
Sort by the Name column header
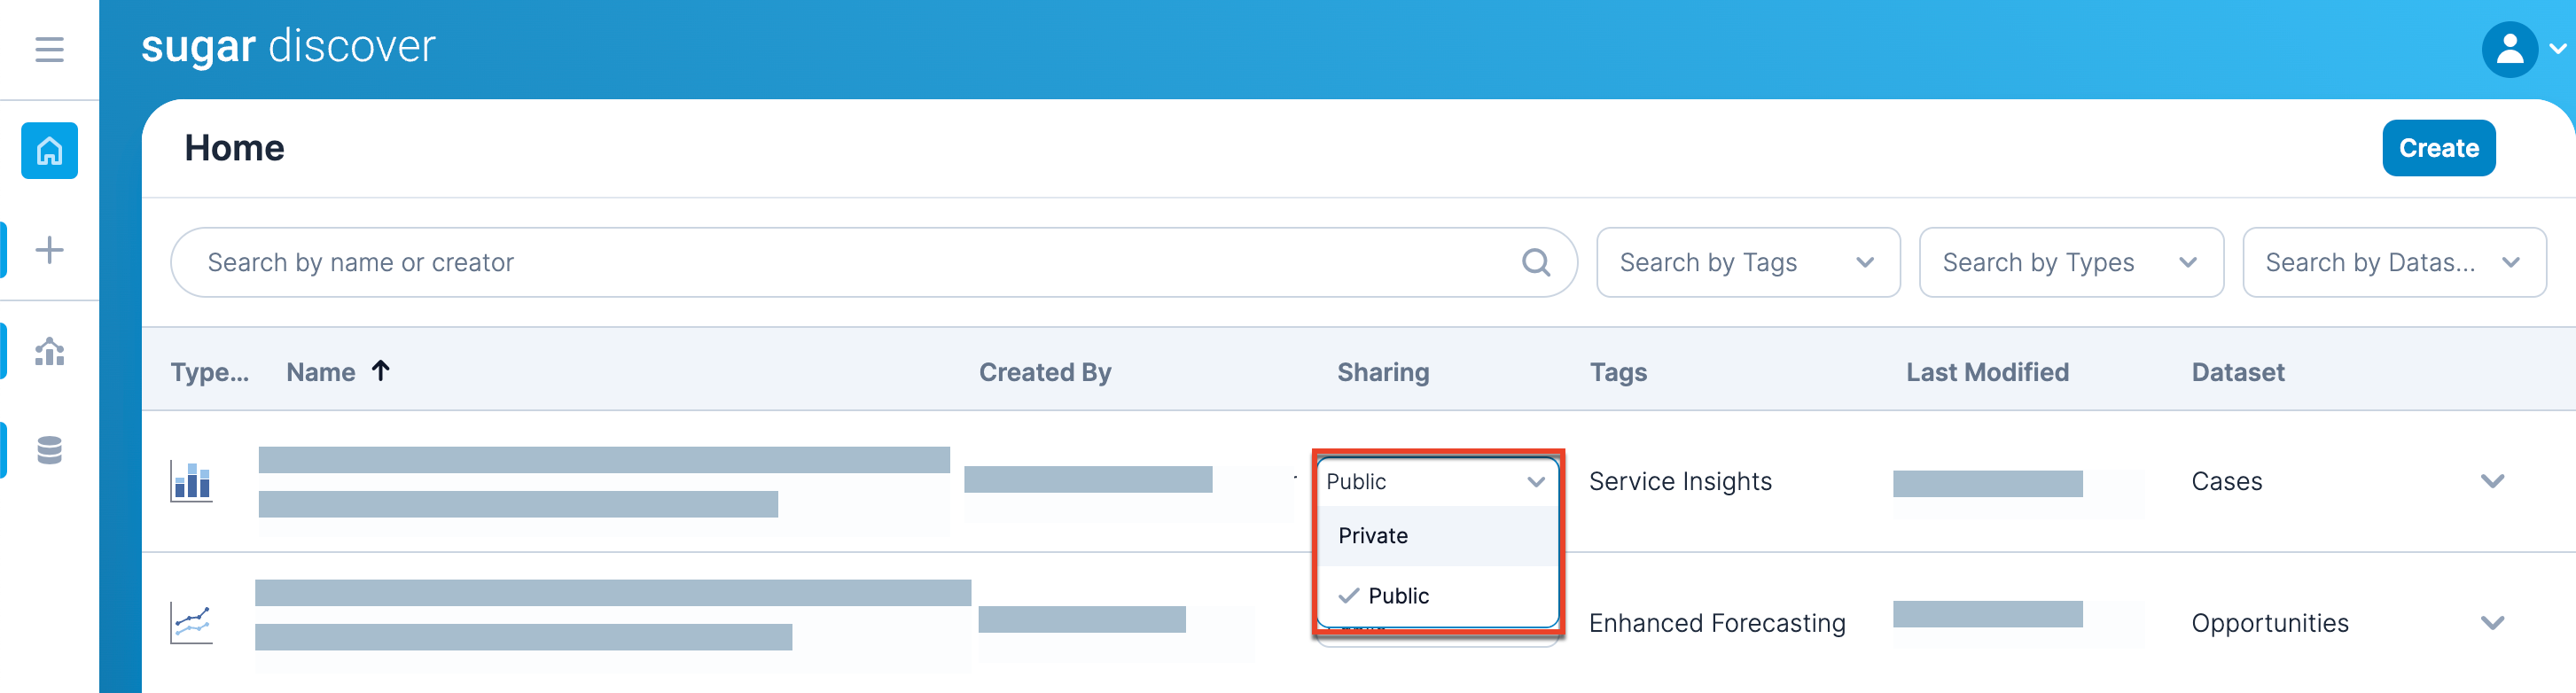tap(321, 372)
